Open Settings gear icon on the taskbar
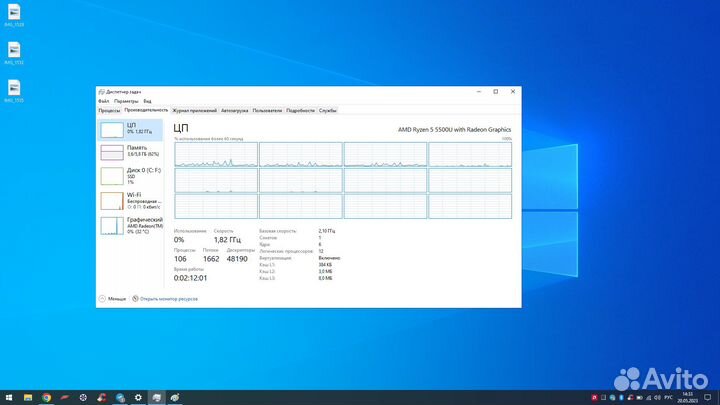The height and width of the screenshot is (405, 720). tap(138, 397)
